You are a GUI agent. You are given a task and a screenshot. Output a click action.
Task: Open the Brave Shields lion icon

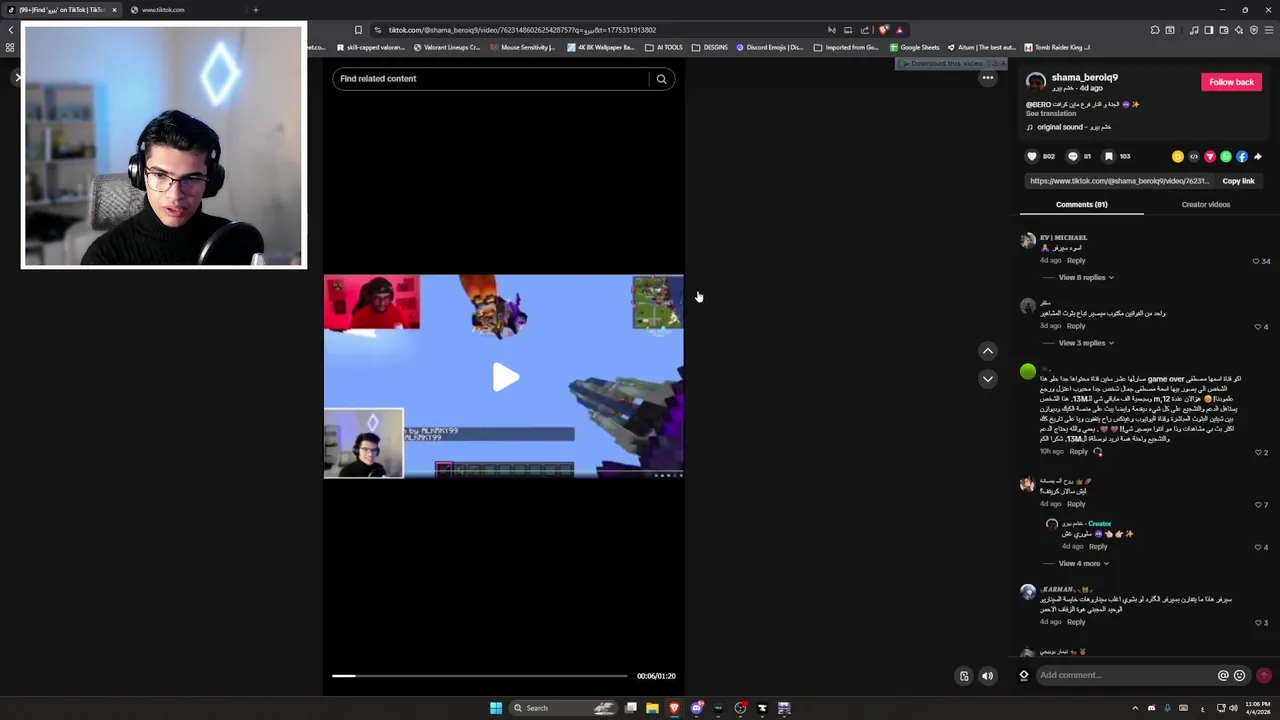coord(883,30)
